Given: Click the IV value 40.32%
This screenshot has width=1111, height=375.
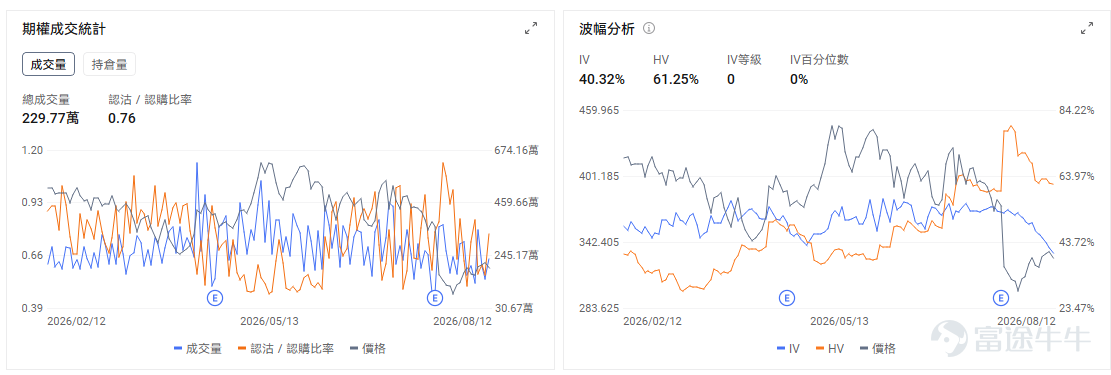Looking at the screenshot, I should click(602, 79).
